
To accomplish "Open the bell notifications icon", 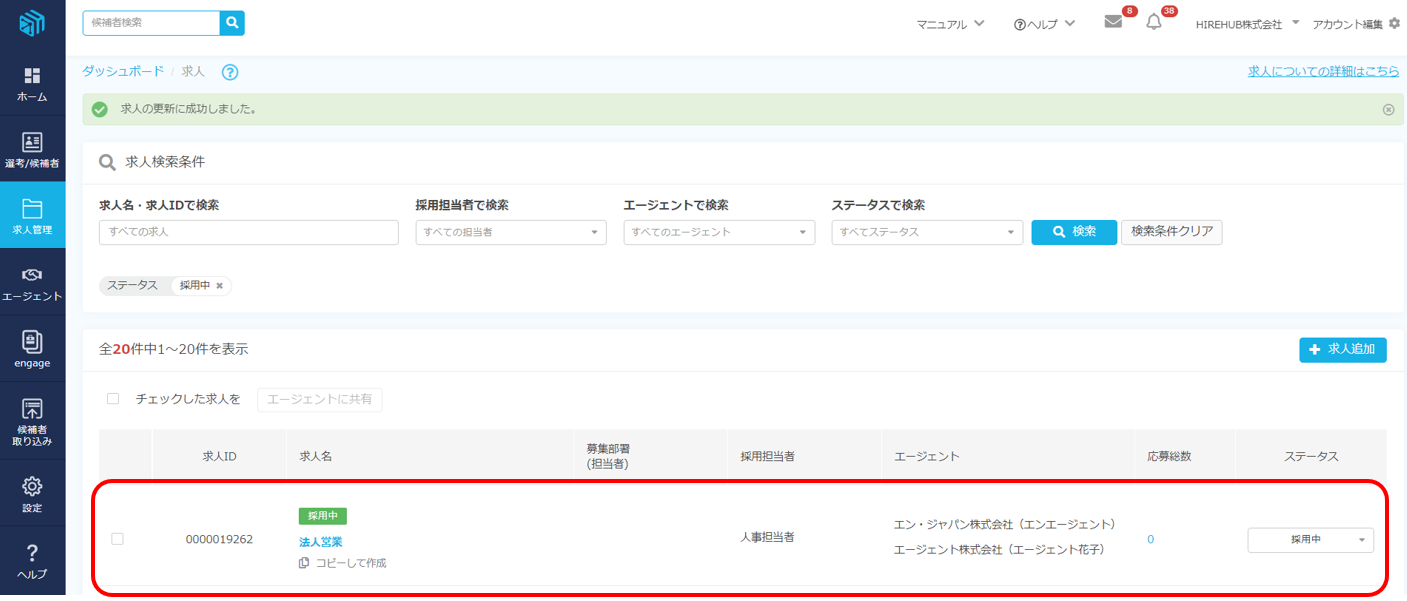I will [1154, 22].
